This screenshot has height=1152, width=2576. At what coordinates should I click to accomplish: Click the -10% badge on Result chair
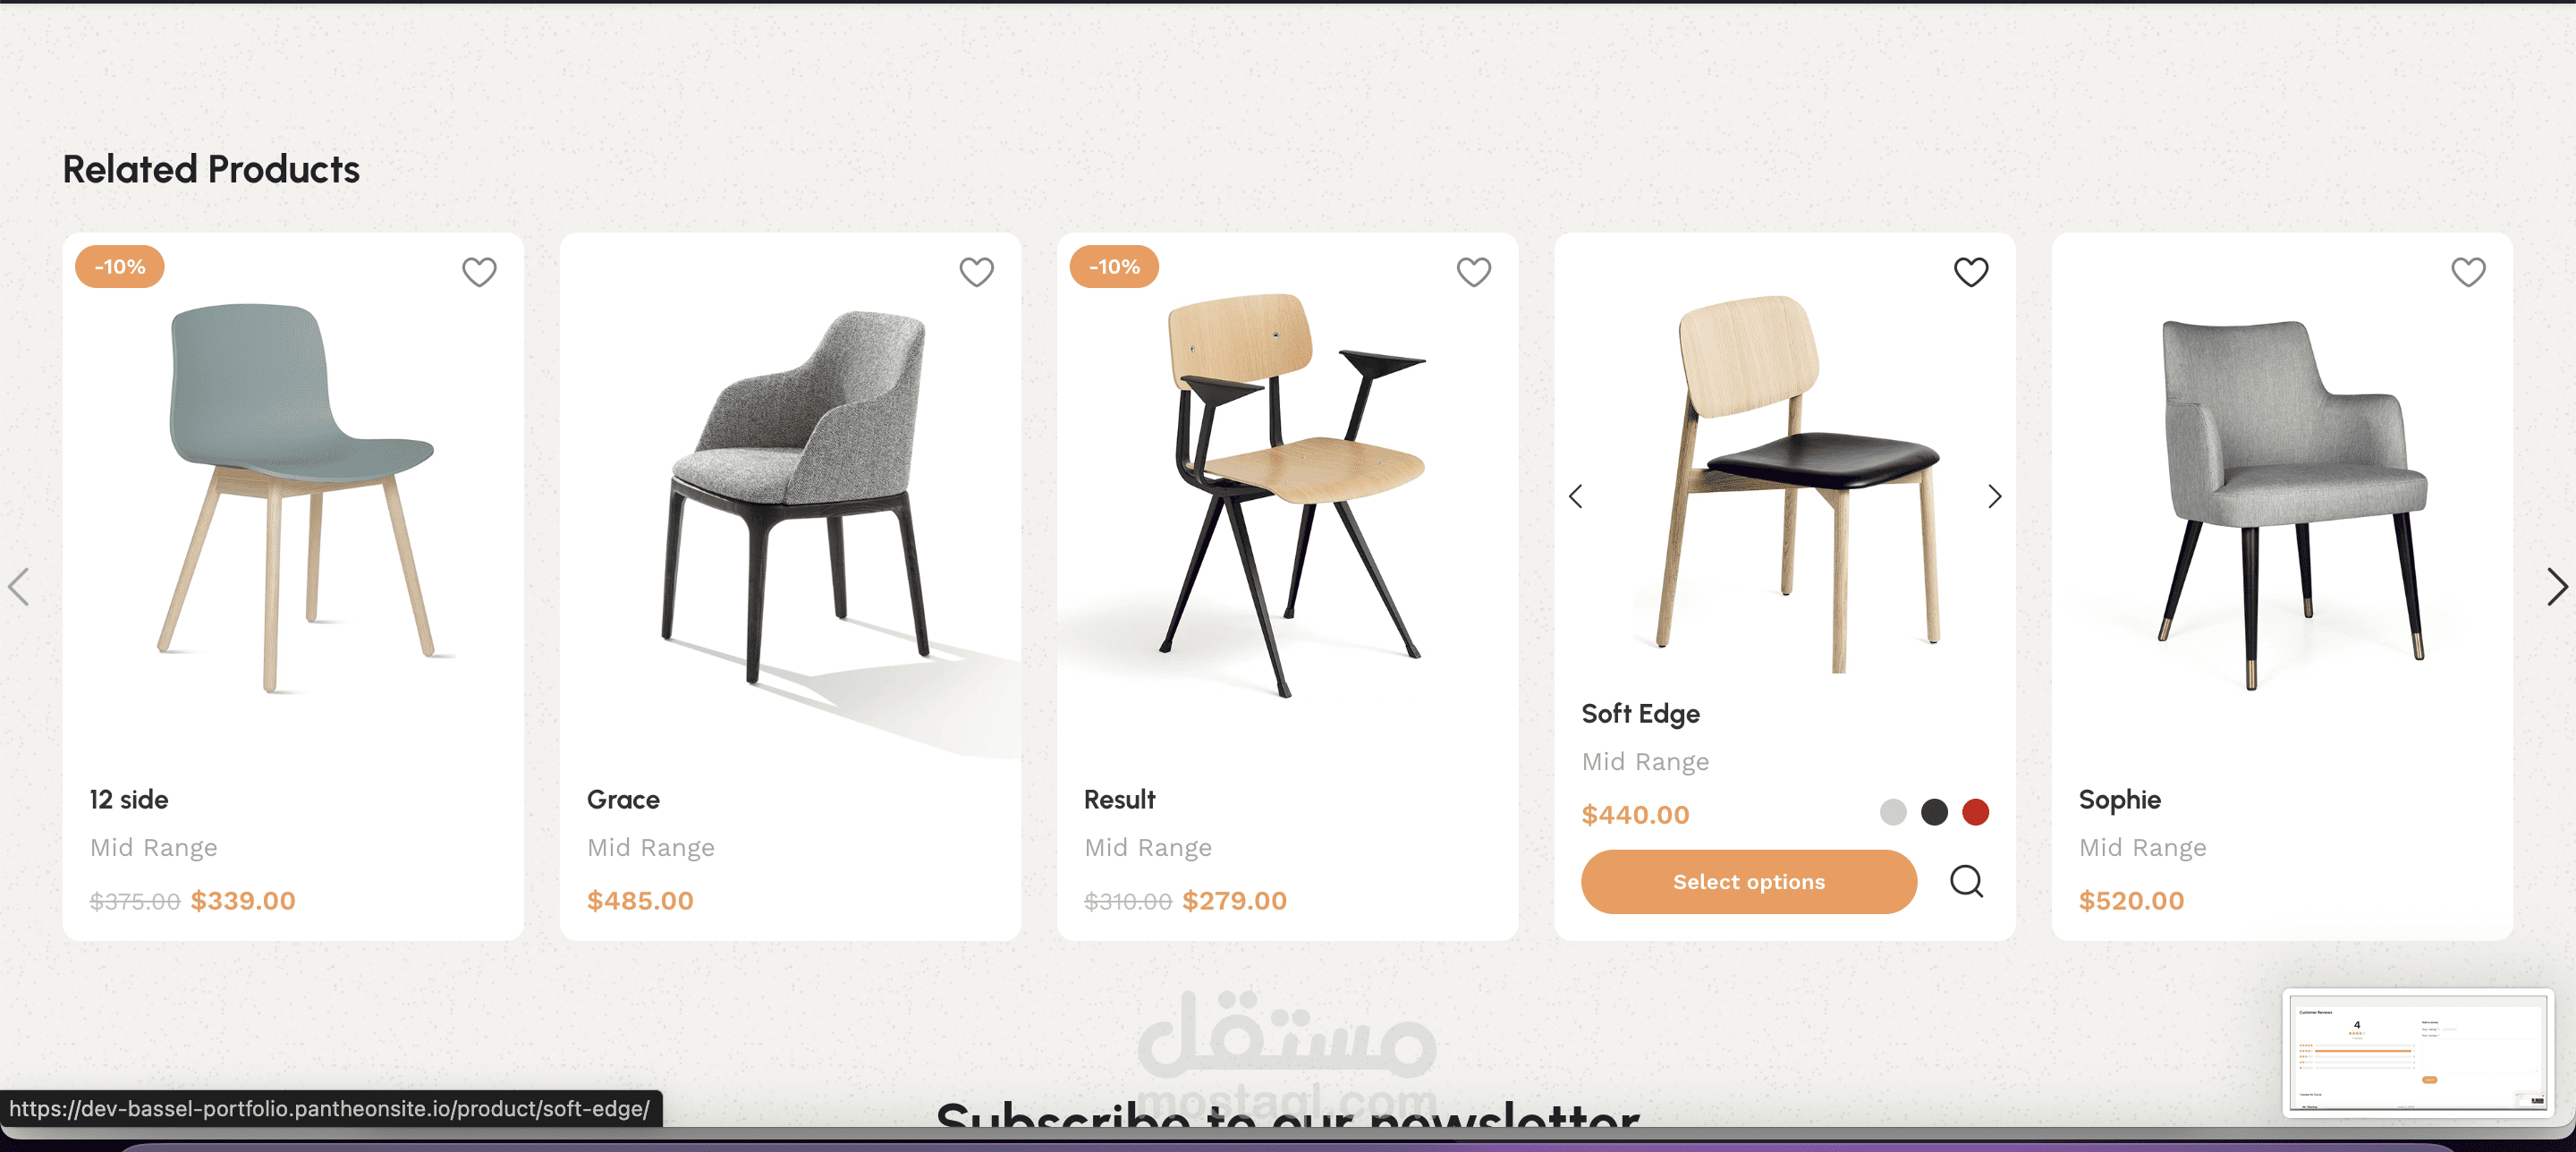(1114, 267)
